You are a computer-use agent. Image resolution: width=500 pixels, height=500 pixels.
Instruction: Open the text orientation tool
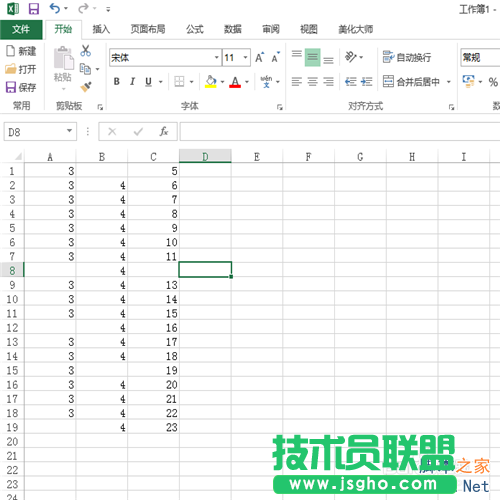(351, 57)
